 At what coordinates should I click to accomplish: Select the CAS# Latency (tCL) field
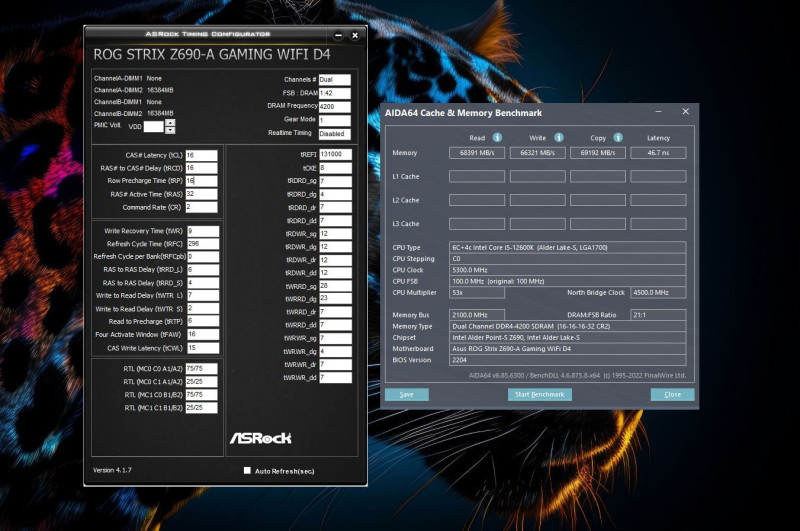point(202,155)
